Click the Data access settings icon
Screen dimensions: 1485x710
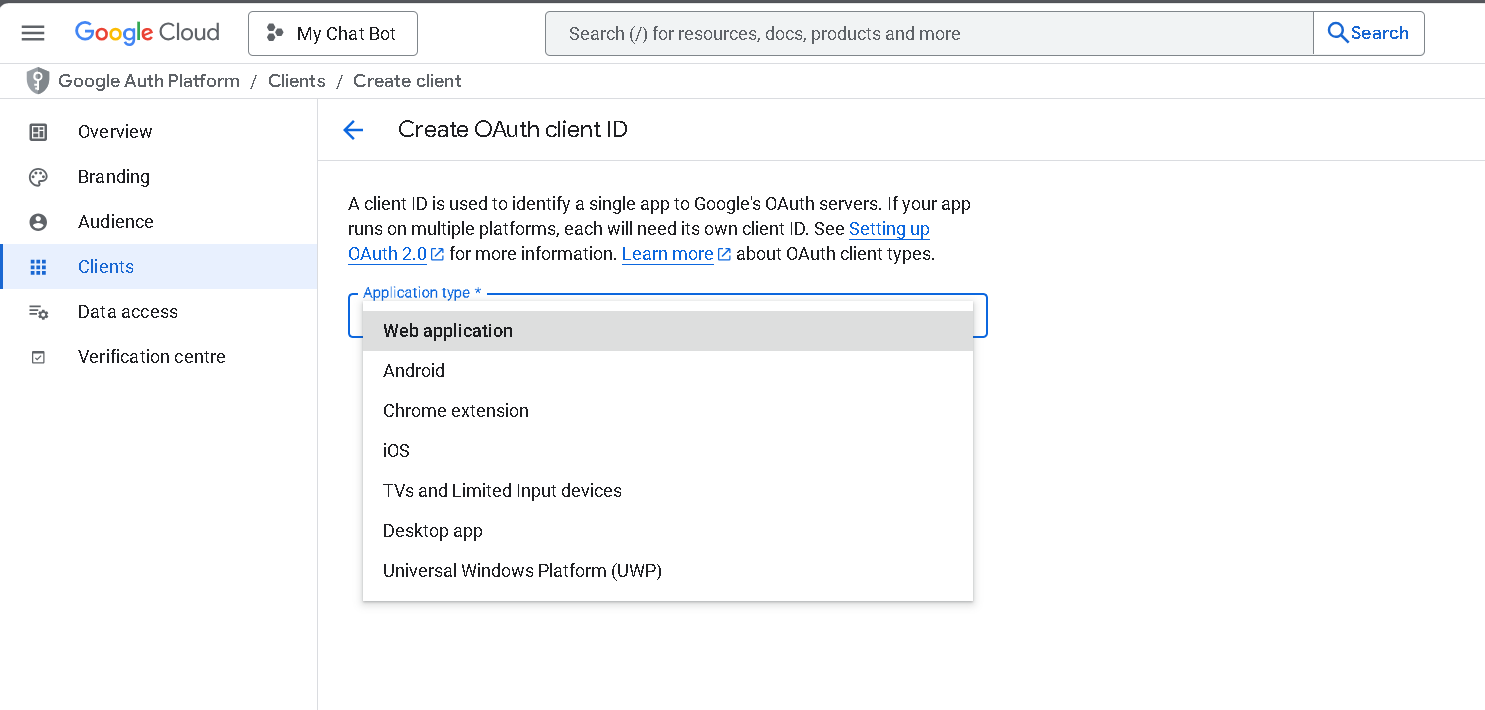[x=38, y=312]
